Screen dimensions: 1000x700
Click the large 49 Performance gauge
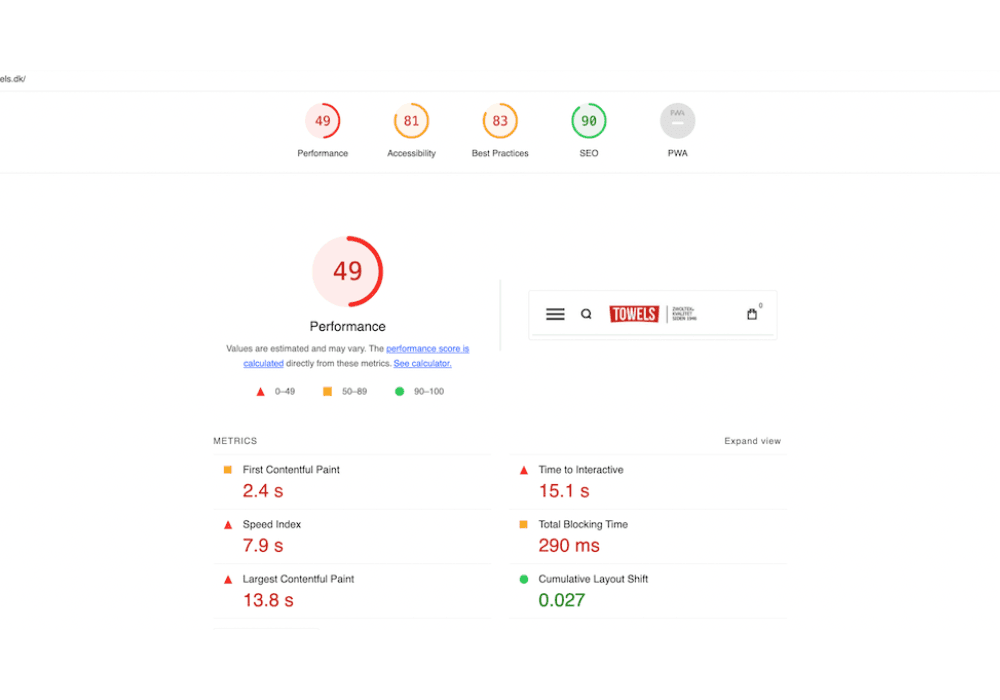[x=347, y=270]
